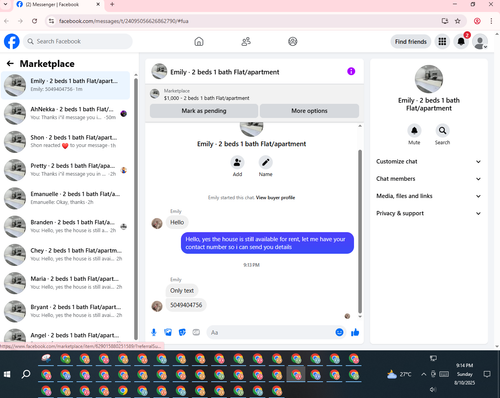Mute the conversation with bell icon
The height and width of the screenshot is (398, 500).
(414, 130)
